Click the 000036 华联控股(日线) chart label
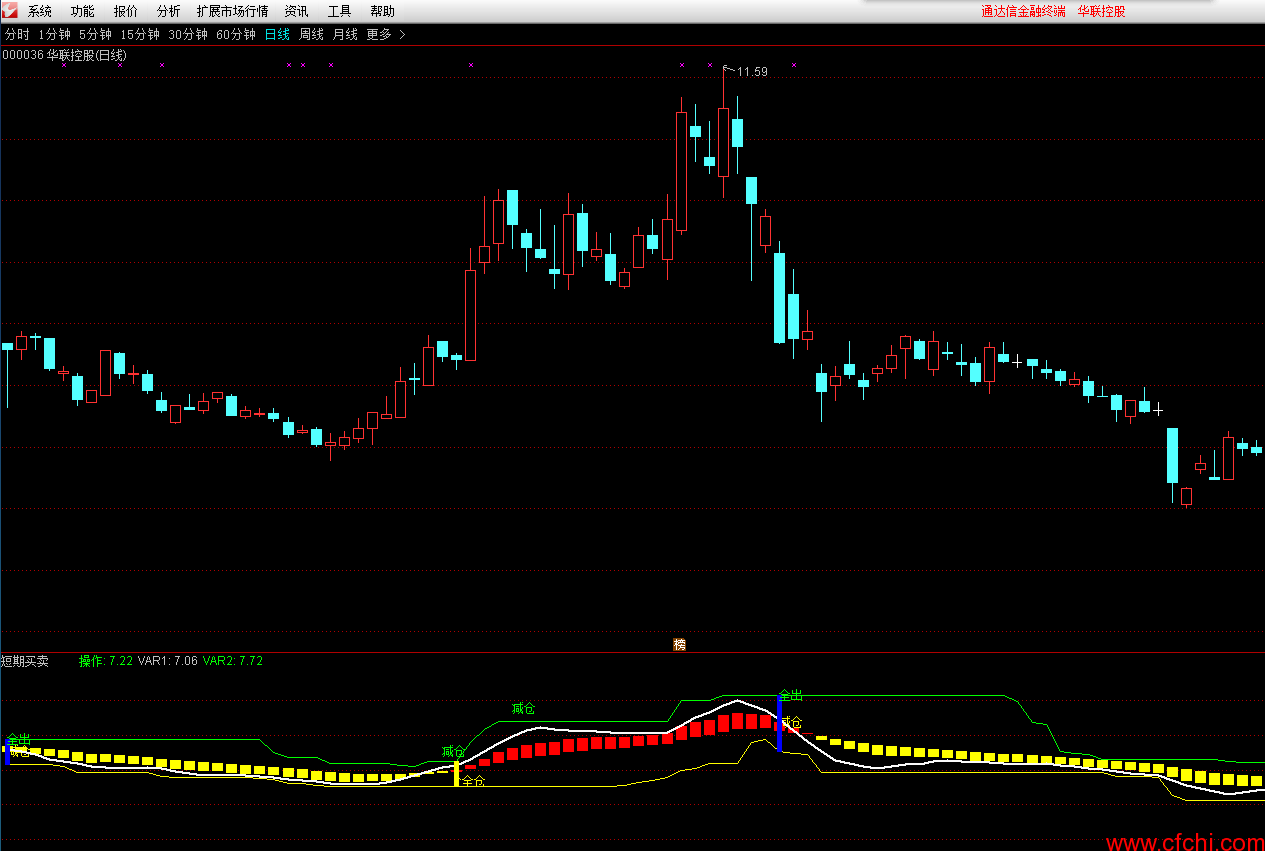1265x851 pixels. pos(65,55)
